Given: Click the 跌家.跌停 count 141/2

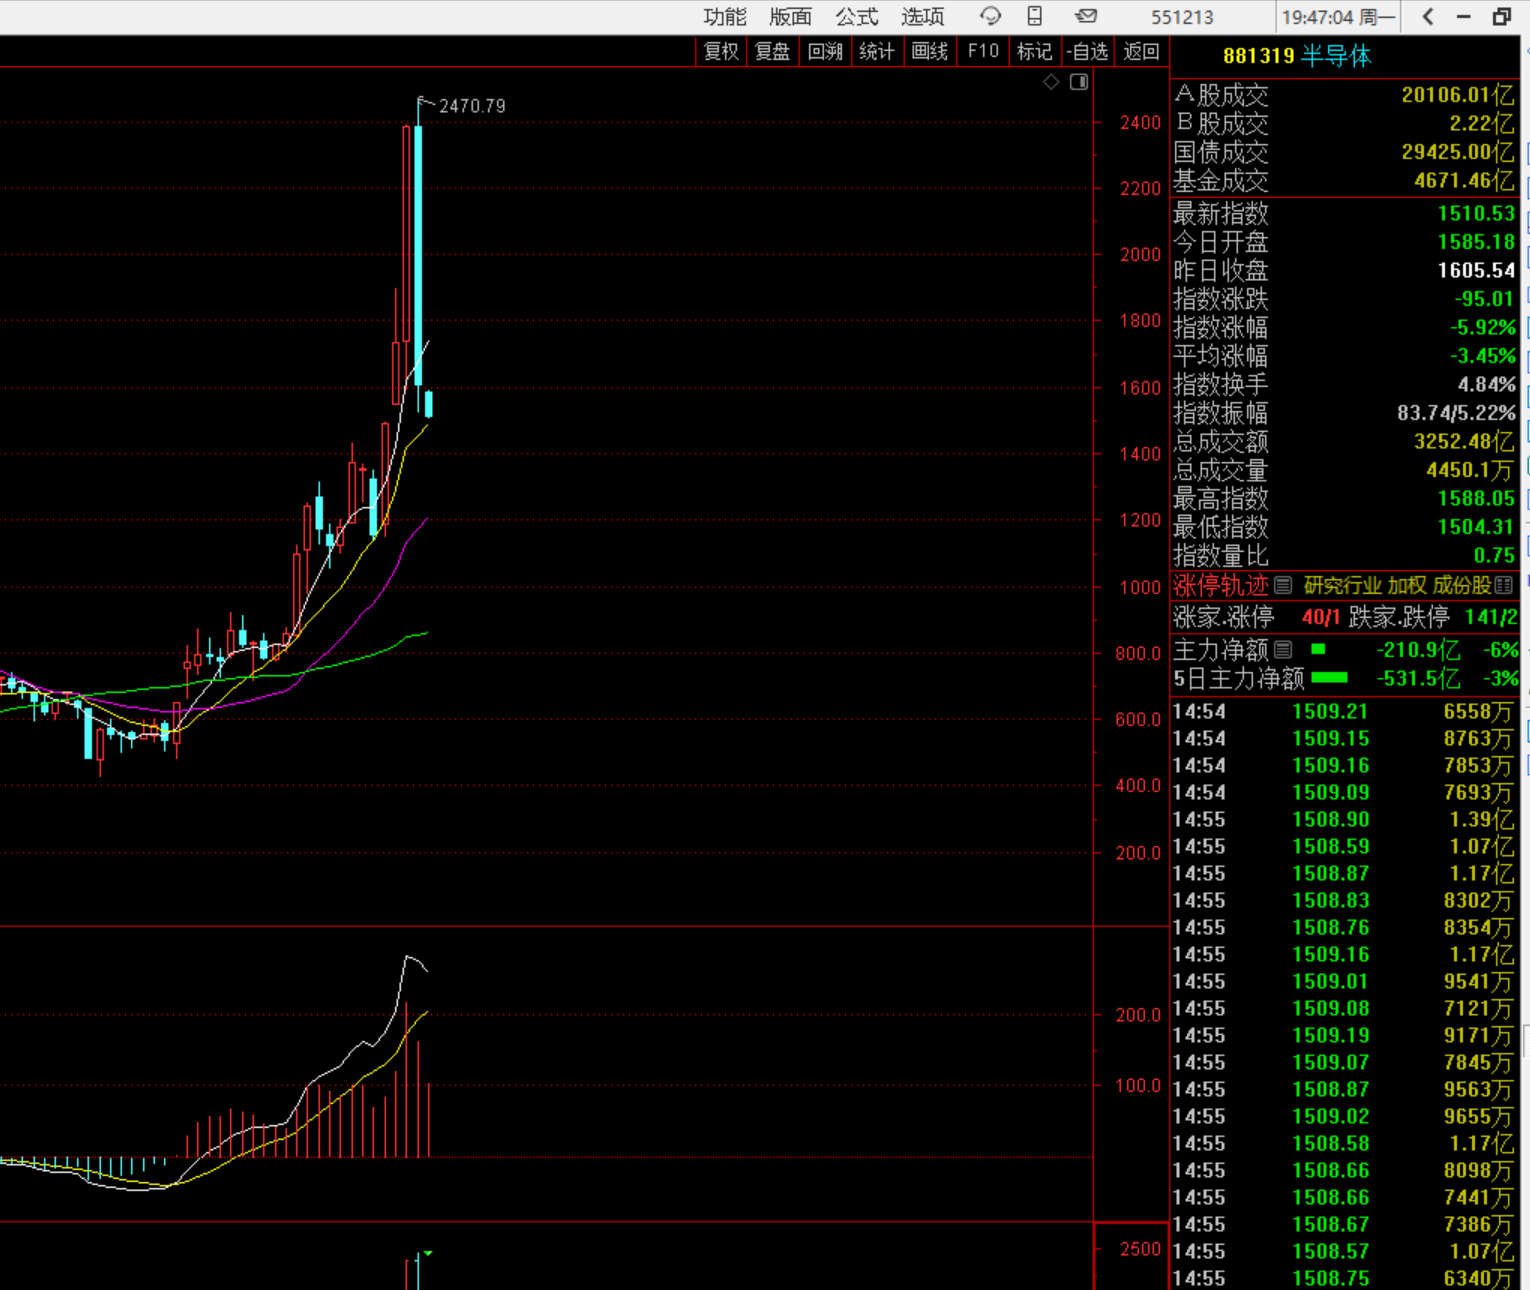Looking at the screenshot, I should pyautogui.click(x=1491, y=617).
